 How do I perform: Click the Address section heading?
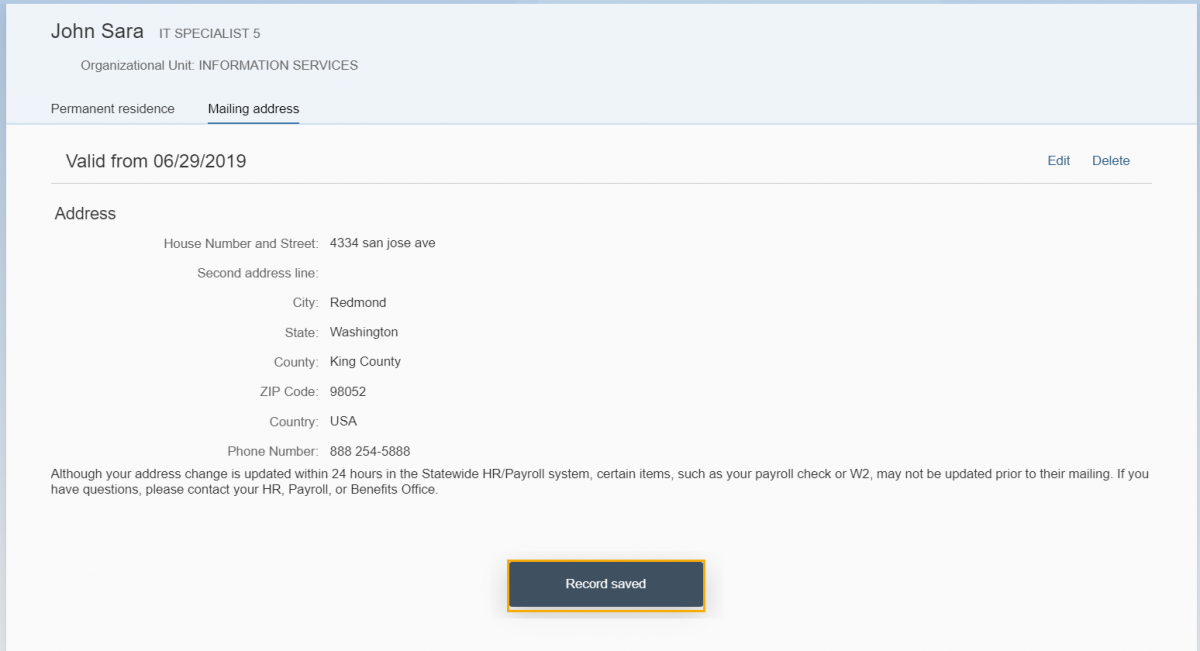coord(85,214)
